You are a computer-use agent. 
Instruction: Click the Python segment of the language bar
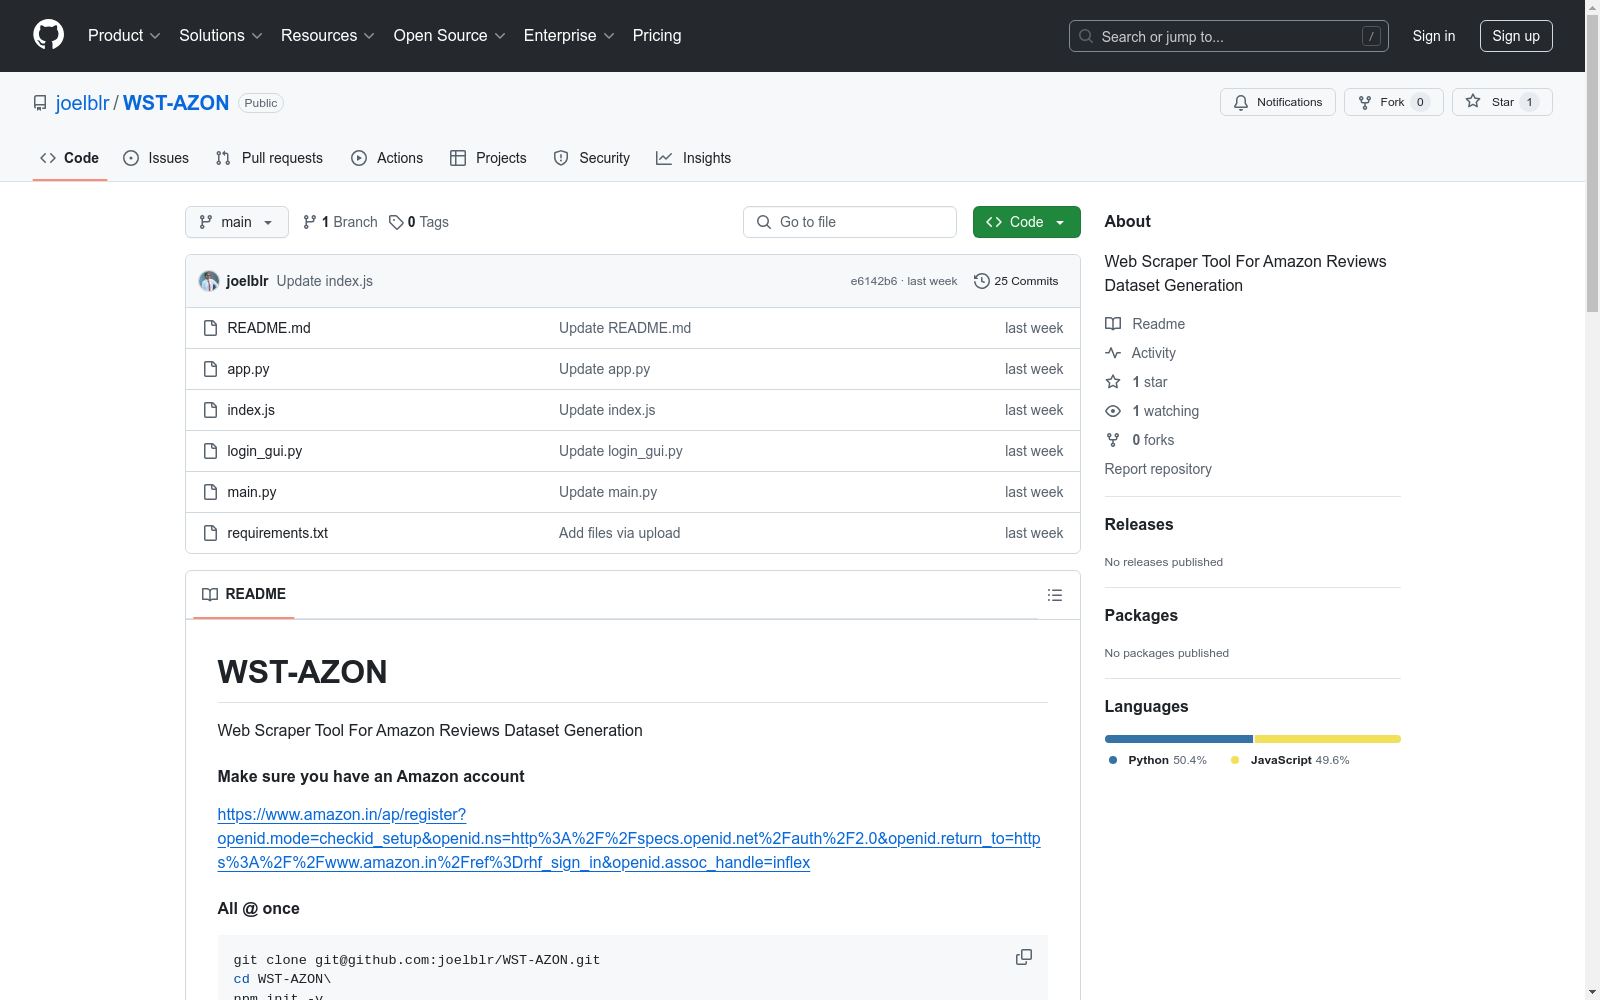tap(1178, 739)
